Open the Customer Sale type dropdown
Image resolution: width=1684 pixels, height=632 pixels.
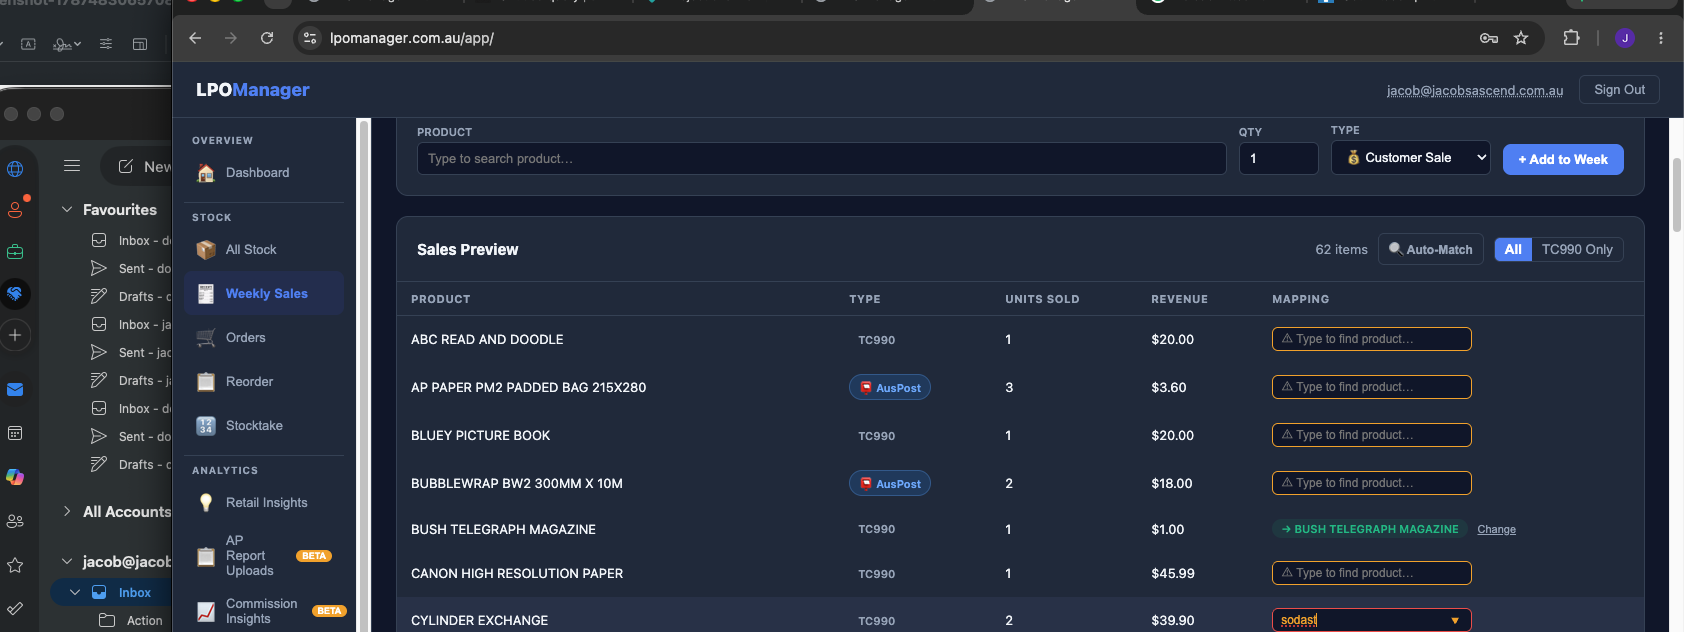point(1411,158)
